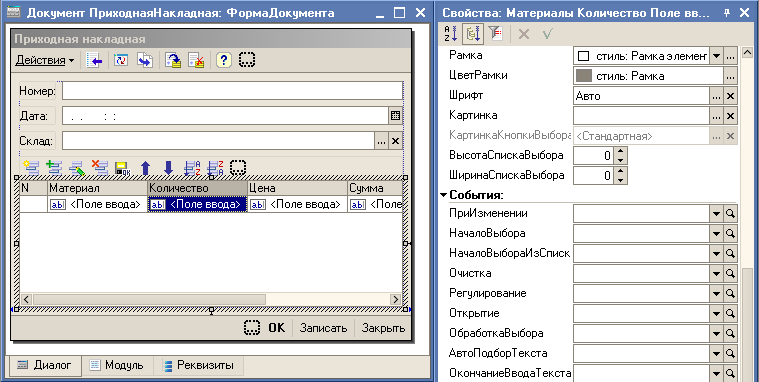Open the Рамка style dropdown arrow

point(716,56)
